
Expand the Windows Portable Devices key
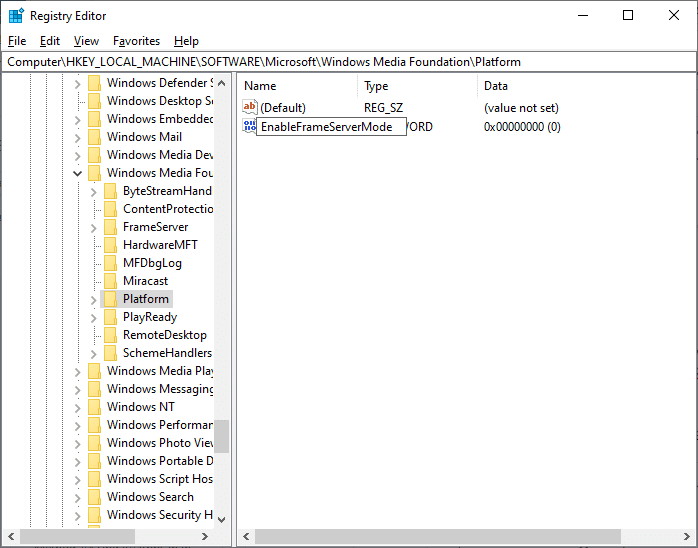tap(77, 462)
